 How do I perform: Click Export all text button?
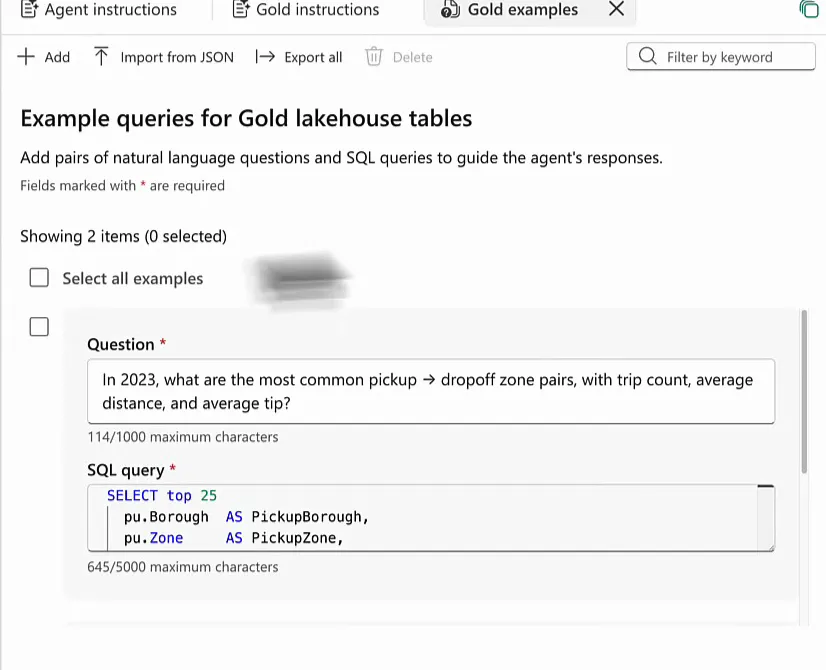[313, 57]
